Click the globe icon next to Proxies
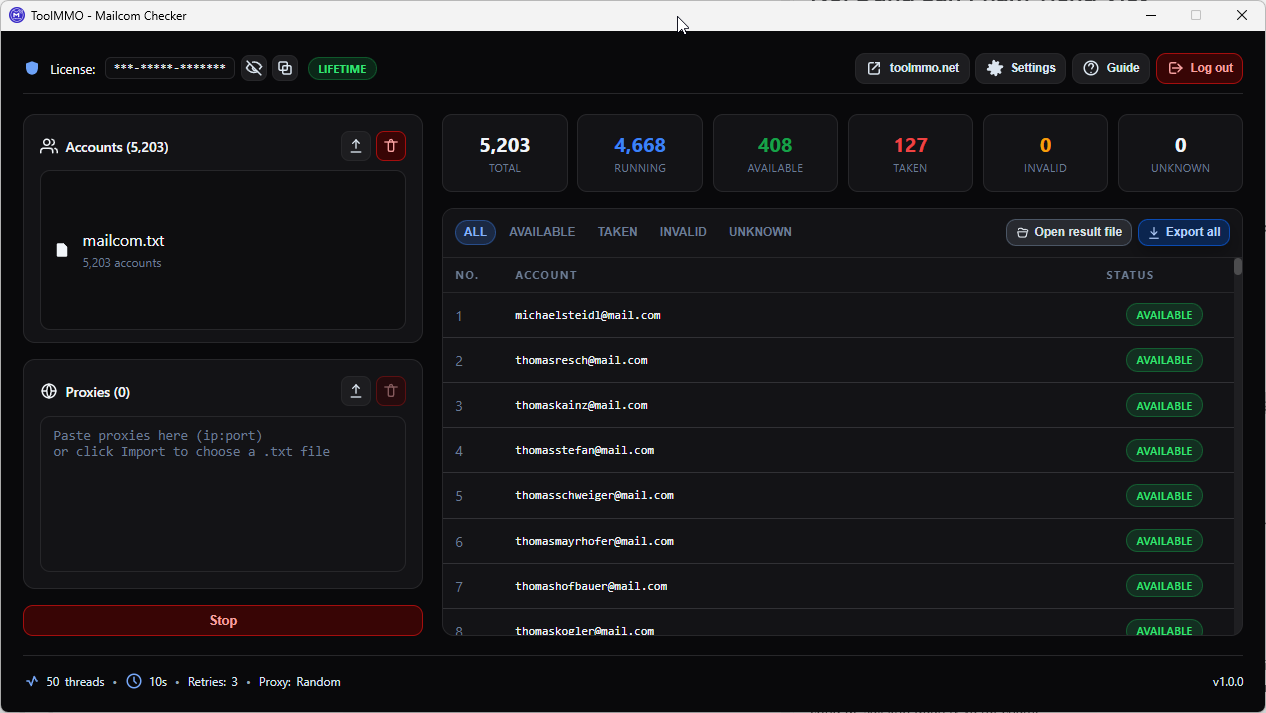This screenshot has width=1266, height=713. point(49,391)
